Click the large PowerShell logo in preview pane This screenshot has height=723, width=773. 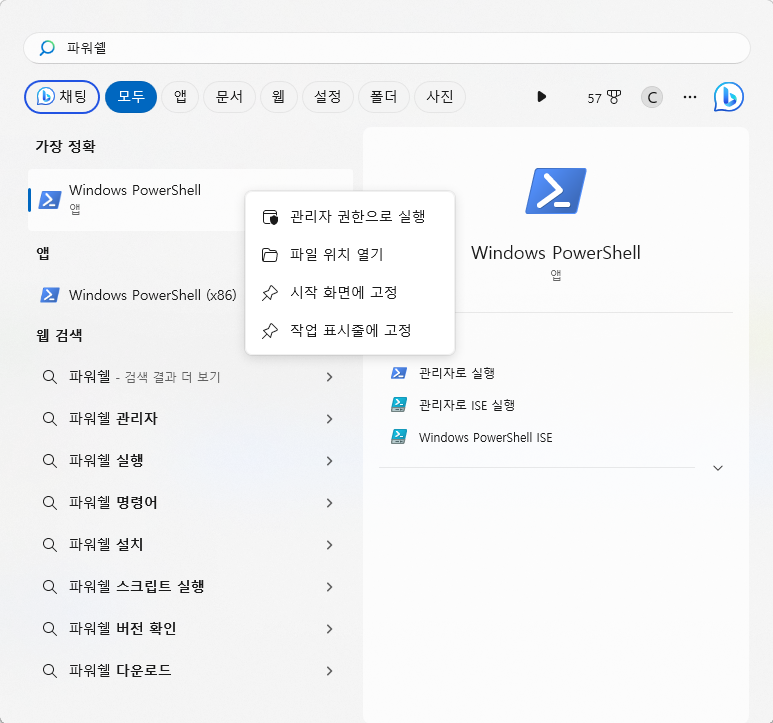[556, 191]
